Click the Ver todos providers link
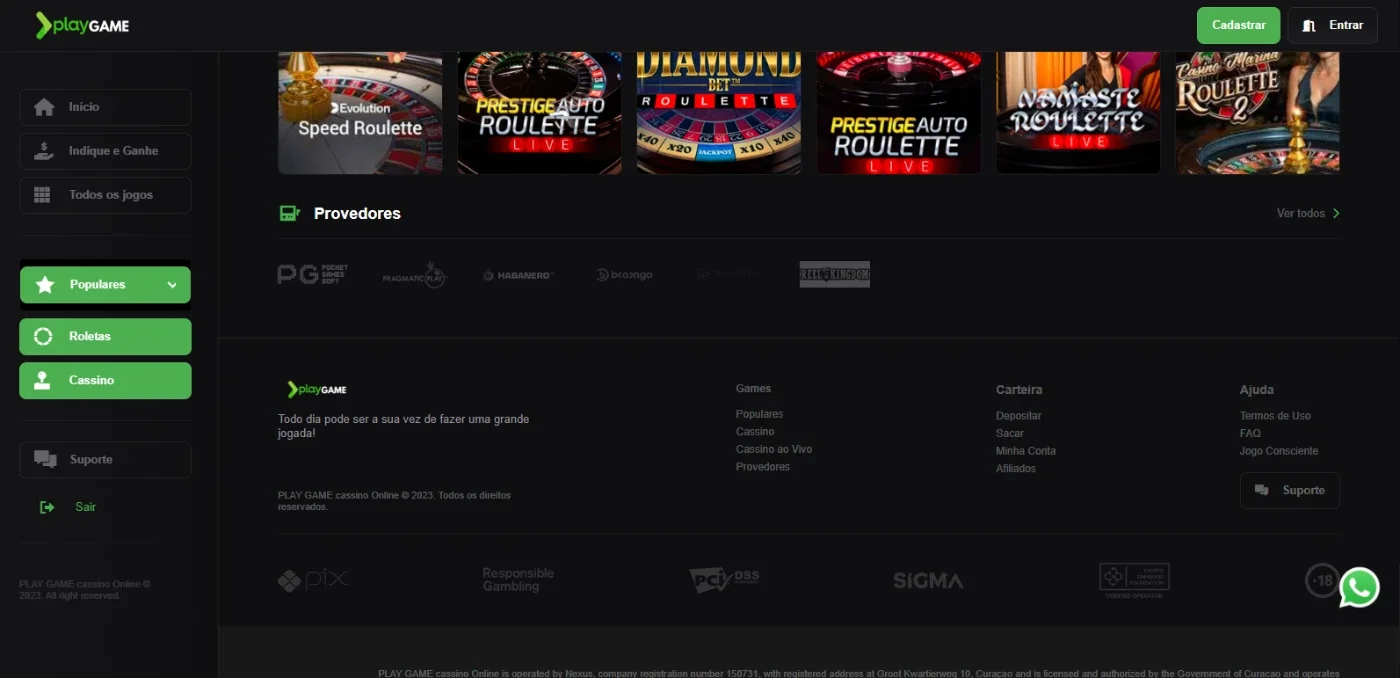This screenshot has width=1400, height=678. pyautogui.click(x=1308, y=213)
